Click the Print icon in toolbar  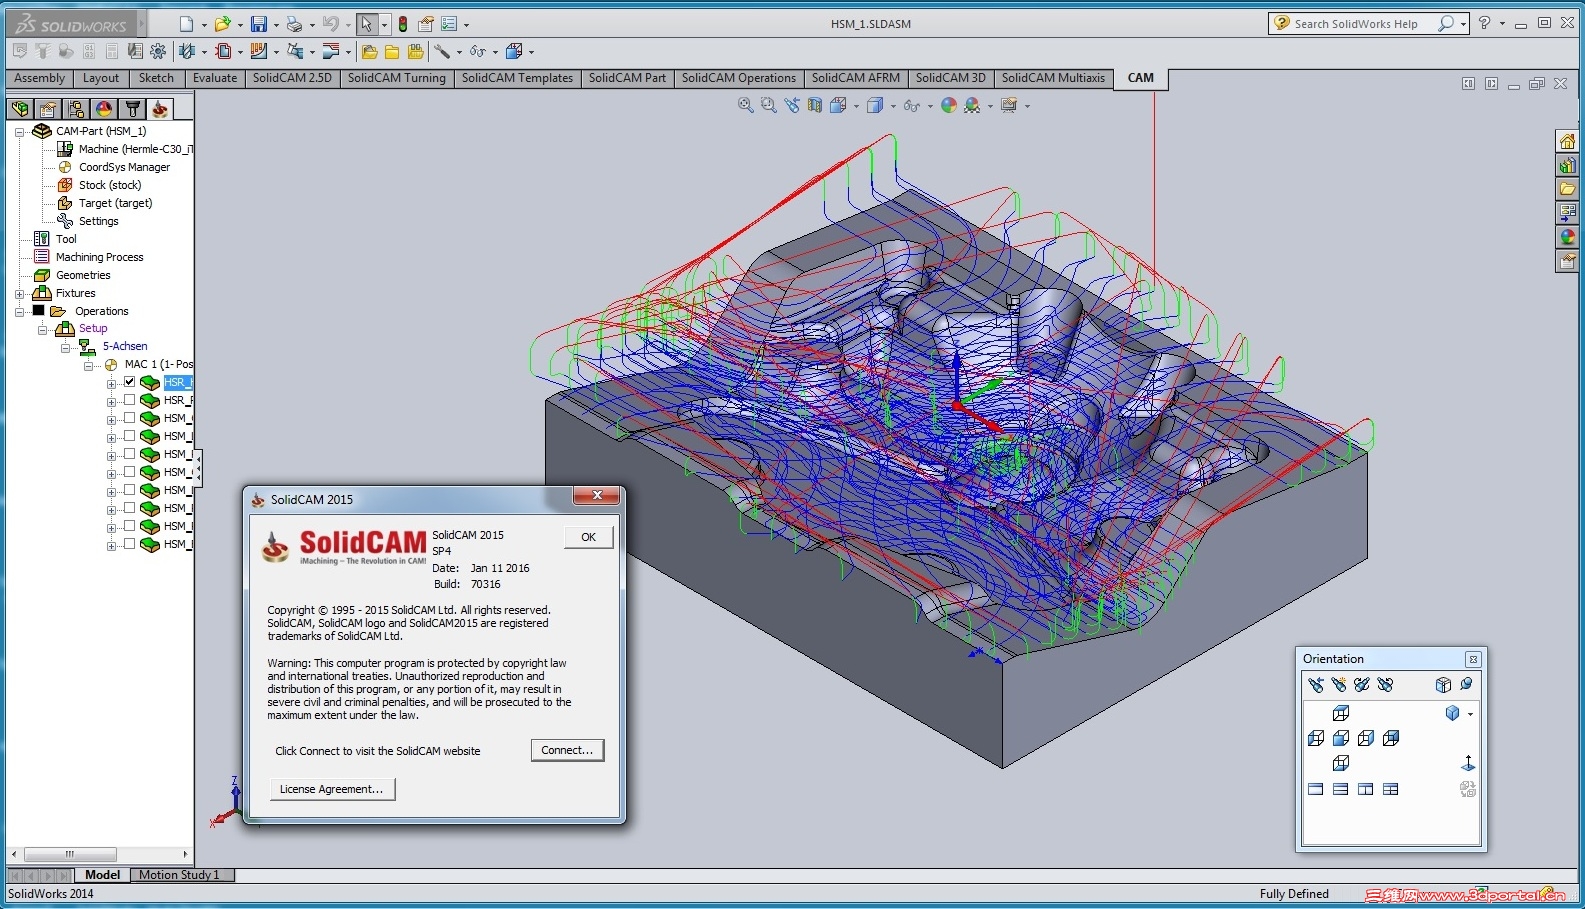click(294, 24)
